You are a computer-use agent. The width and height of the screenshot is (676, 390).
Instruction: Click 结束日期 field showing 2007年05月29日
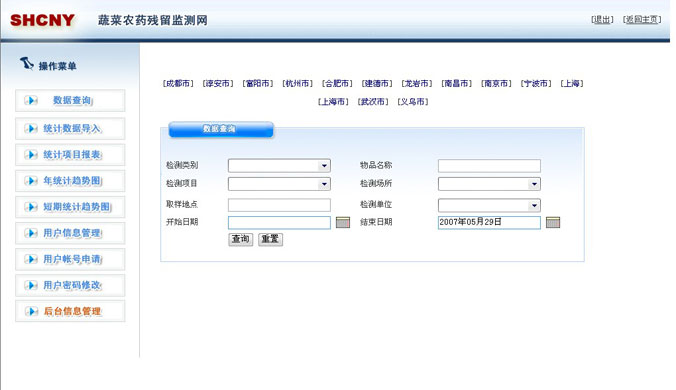coord(489,222)
